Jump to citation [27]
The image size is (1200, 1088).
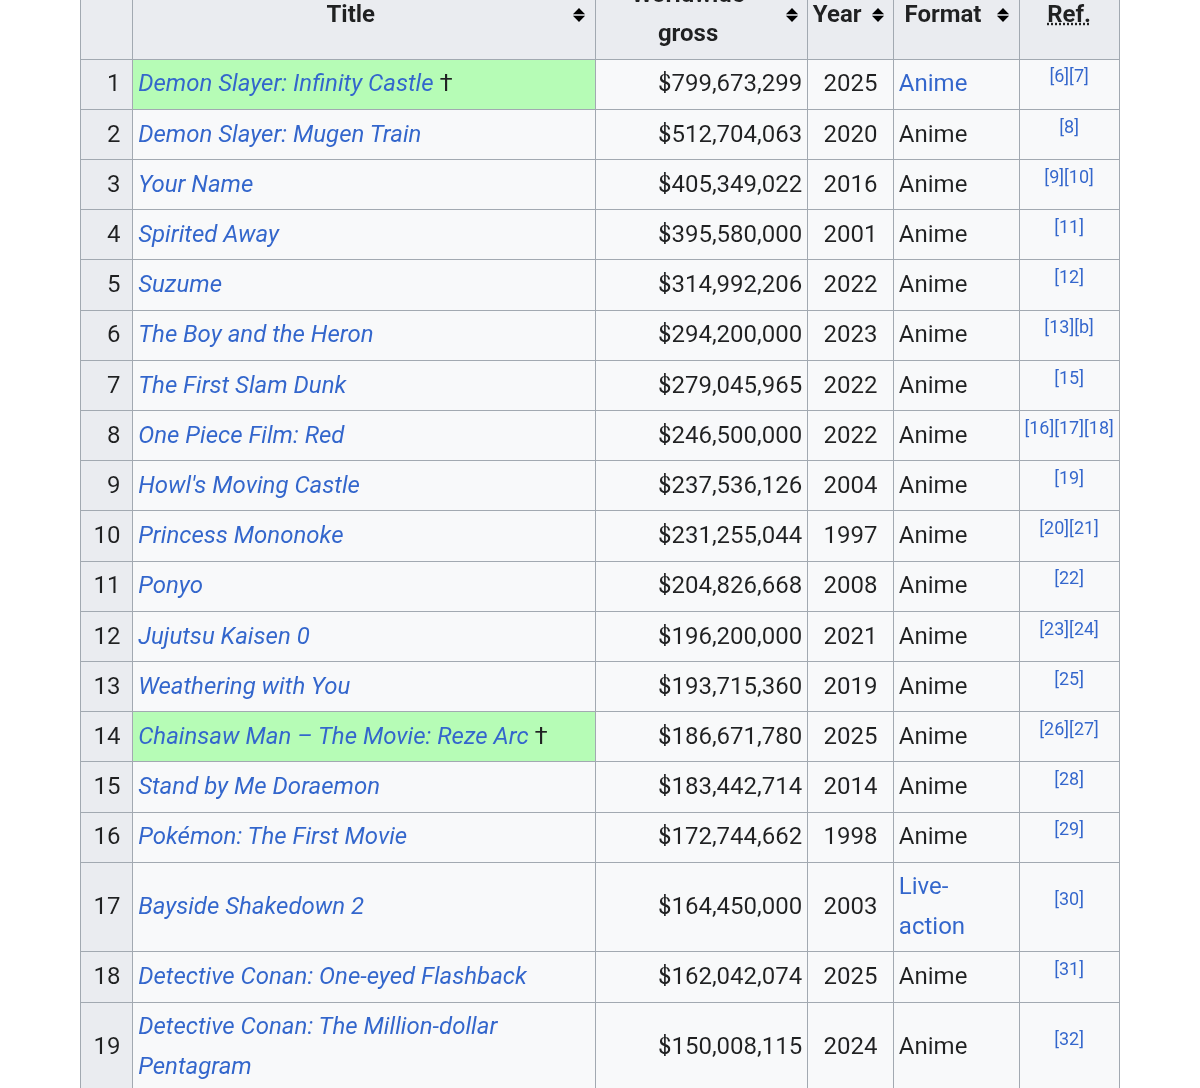[x=1084, y=729]
